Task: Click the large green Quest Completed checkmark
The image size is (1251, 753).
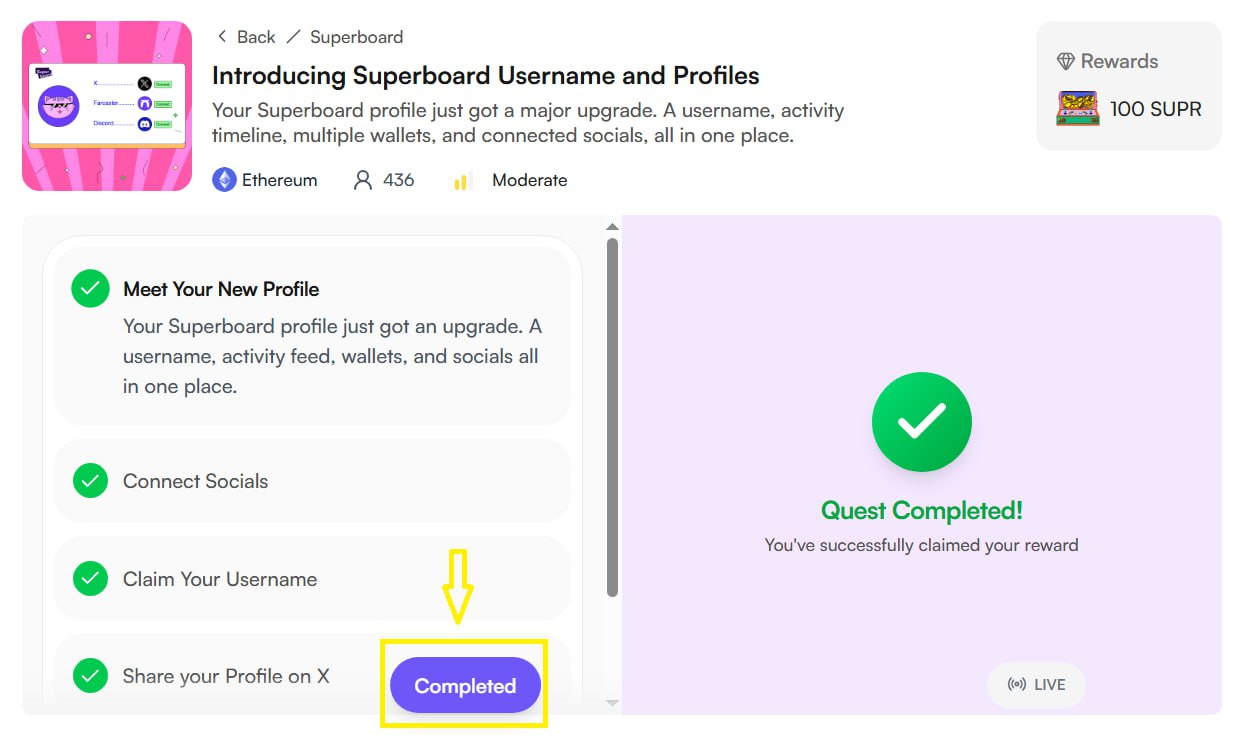Action: click(x=921, y=422)
